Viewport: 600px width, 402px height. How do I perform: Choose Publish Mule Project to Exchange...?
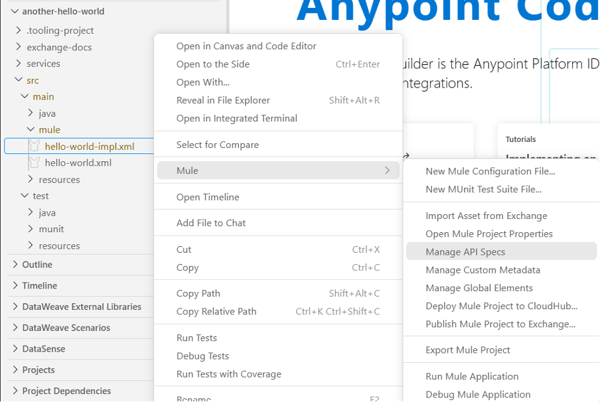[501, 324]
